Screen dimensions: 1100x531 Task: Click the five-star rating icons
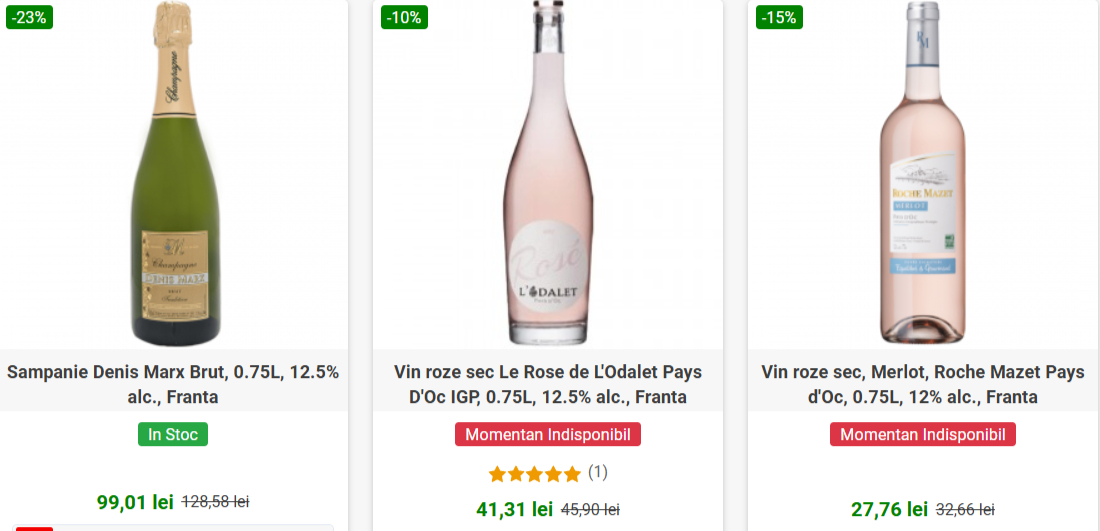(x=534, y=473)
